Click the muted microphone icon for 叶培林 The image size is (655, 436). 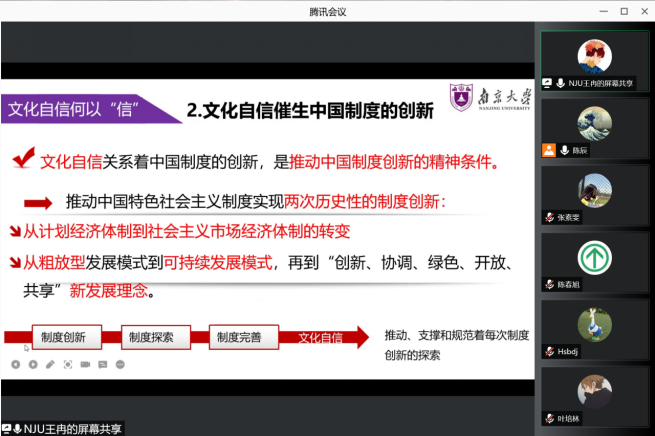point(548,418)
